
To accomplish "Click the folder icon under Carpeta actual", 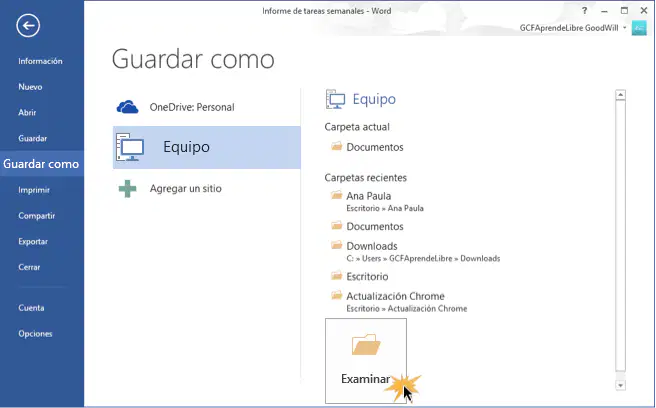I will [x=336, y=146].
